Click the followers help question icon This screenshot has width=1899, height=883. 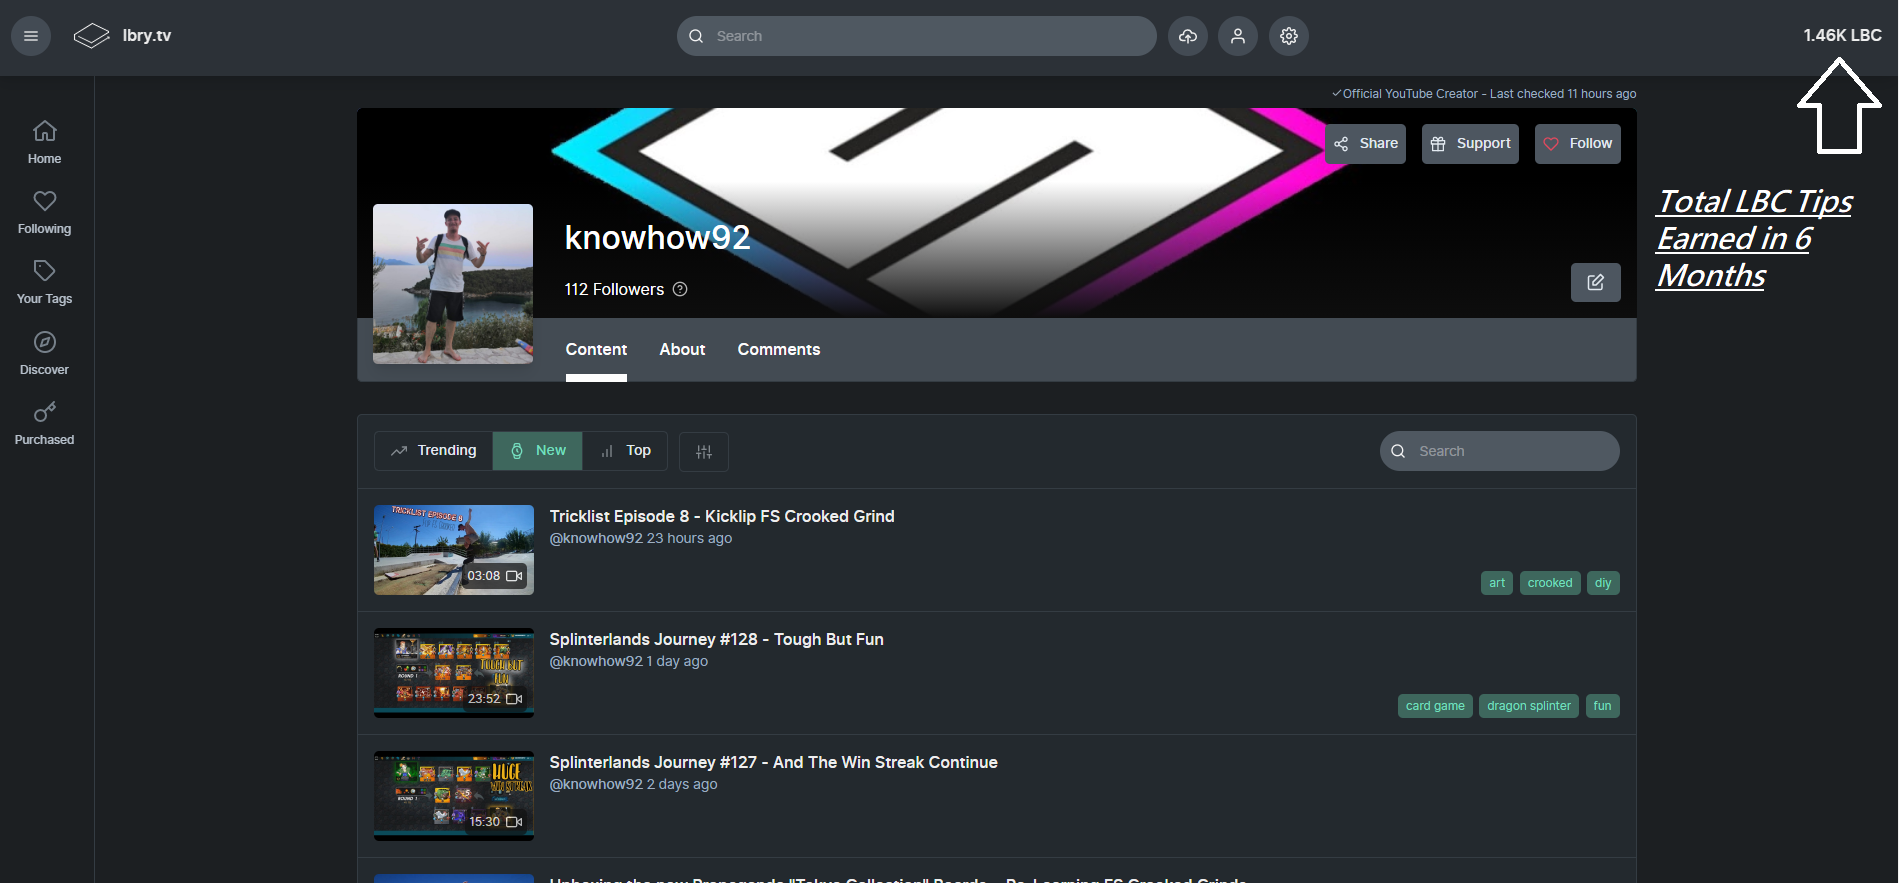(x=680, y=289)
